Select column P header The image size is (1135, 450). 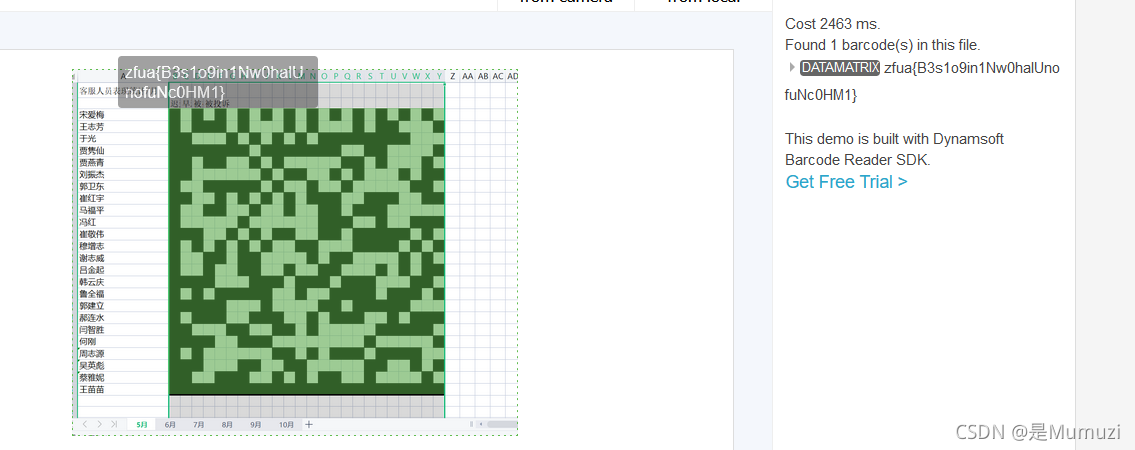336,76
